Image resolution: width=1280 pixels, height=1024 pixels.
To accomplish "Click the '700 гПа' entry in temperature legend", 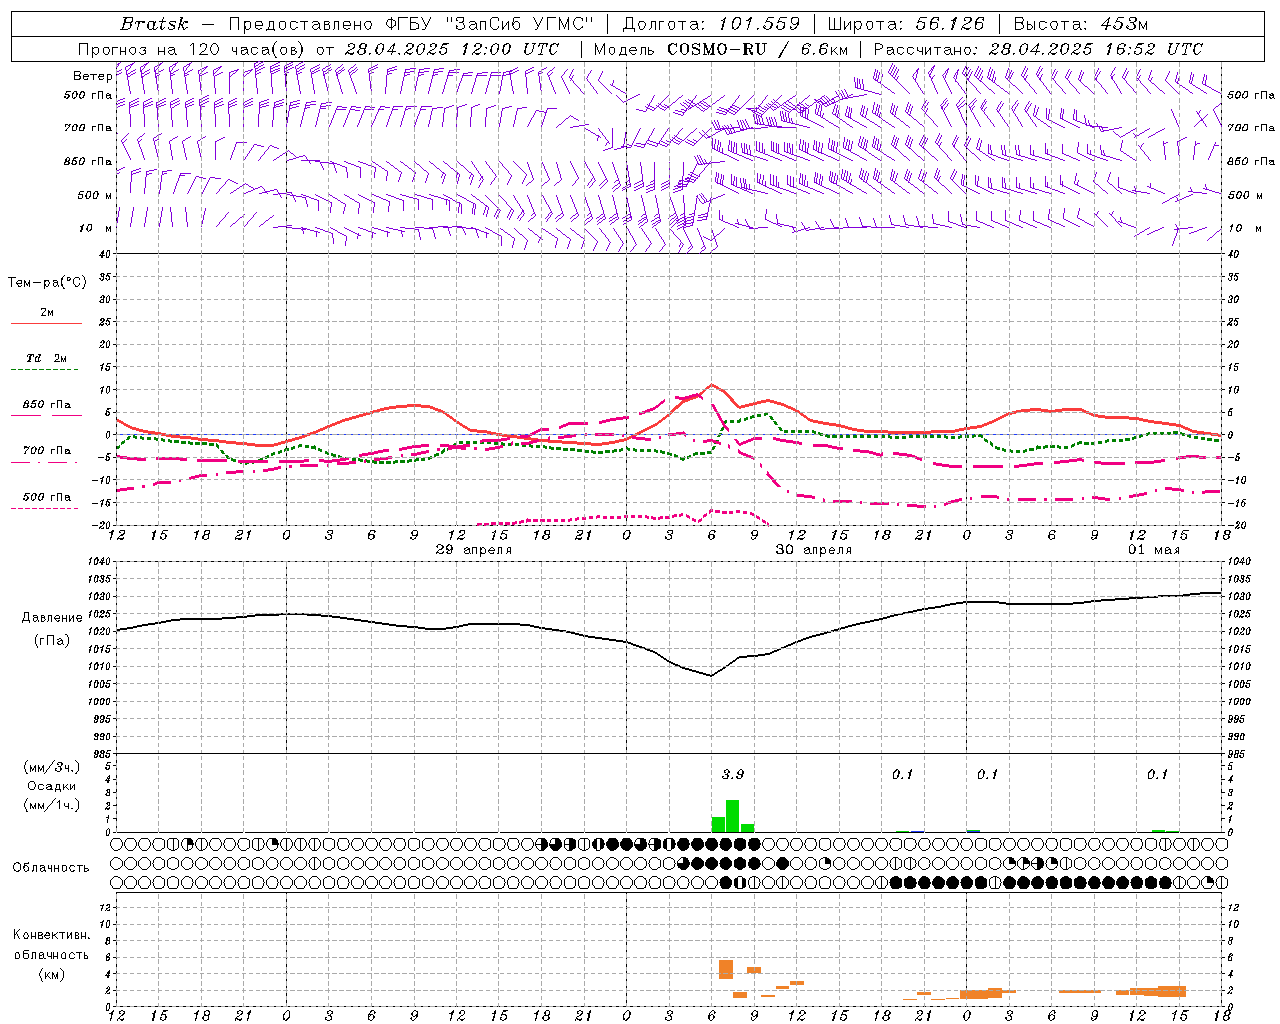I will pyautogui.click(x=47, y=451).
